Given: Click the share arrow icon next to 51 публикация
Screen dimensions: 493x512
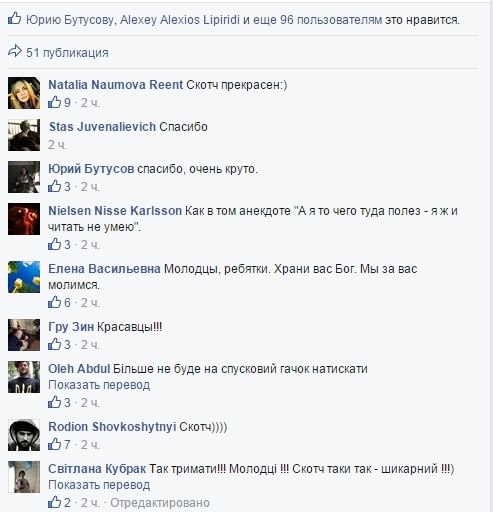Looking at the screenshot, I should click(x=15, y=52).
